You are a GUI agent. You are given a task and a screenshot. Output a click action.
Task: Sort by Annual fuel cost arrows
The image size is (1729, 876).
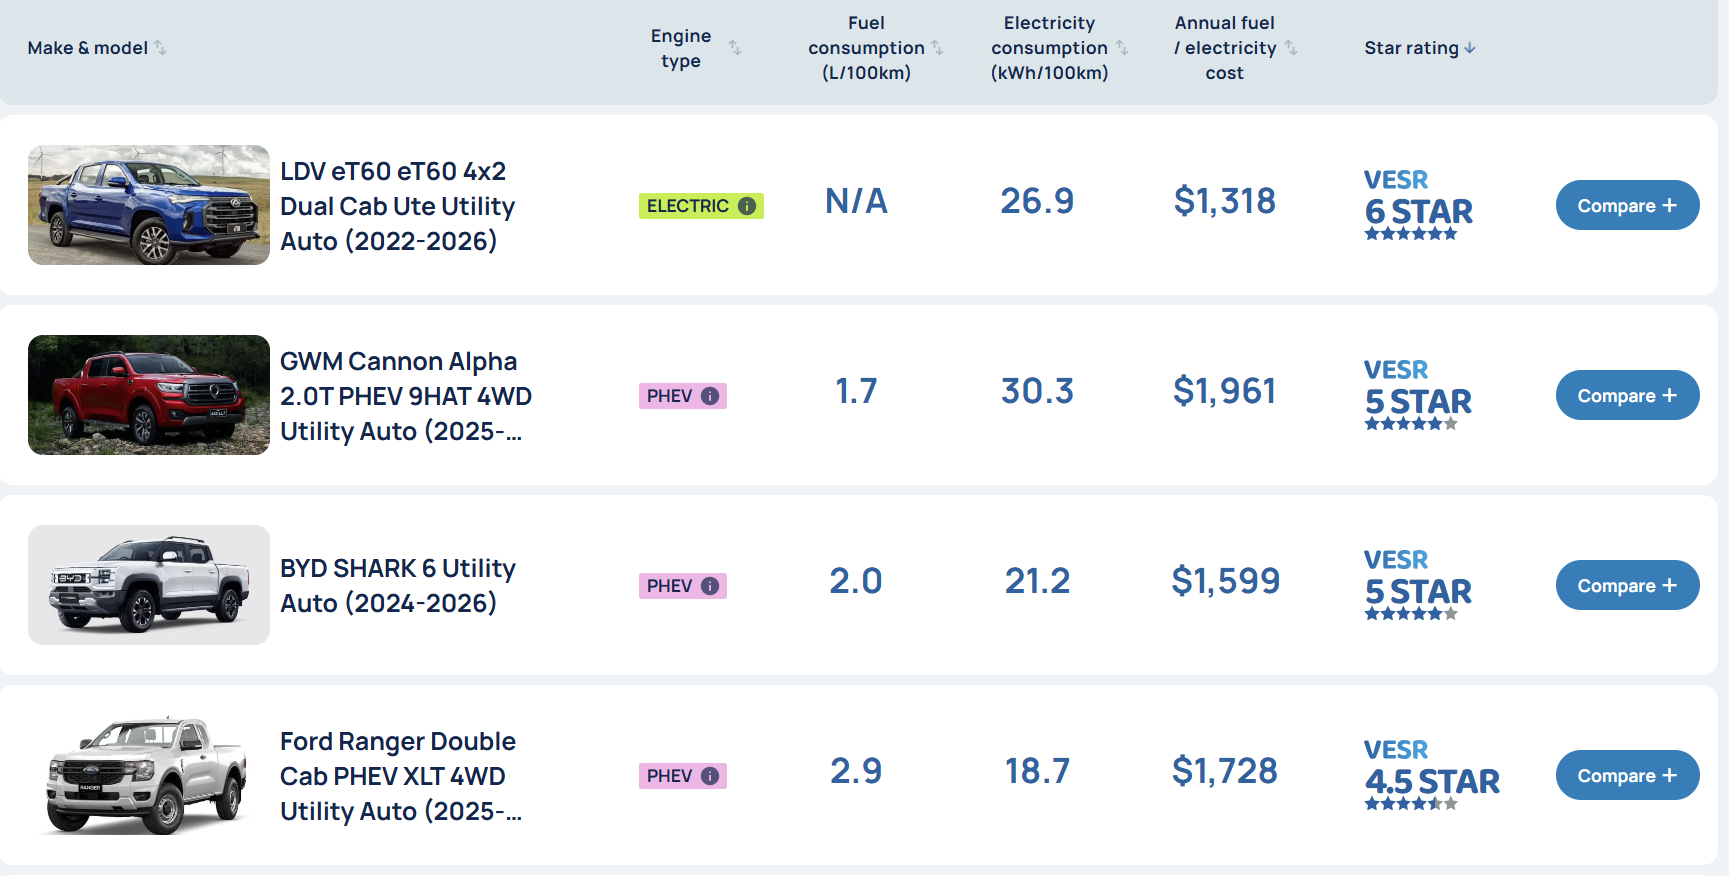(1291, 48)
